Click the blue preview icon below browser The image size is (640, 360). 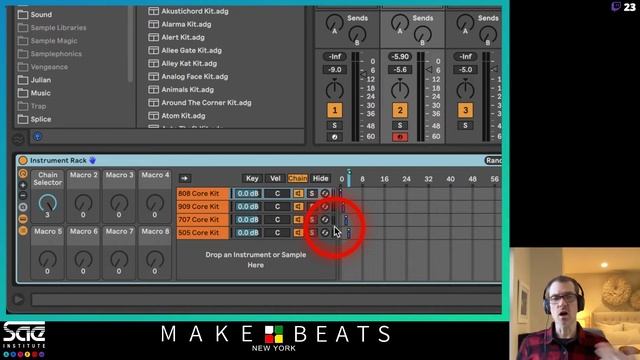[x=37, y=137]
